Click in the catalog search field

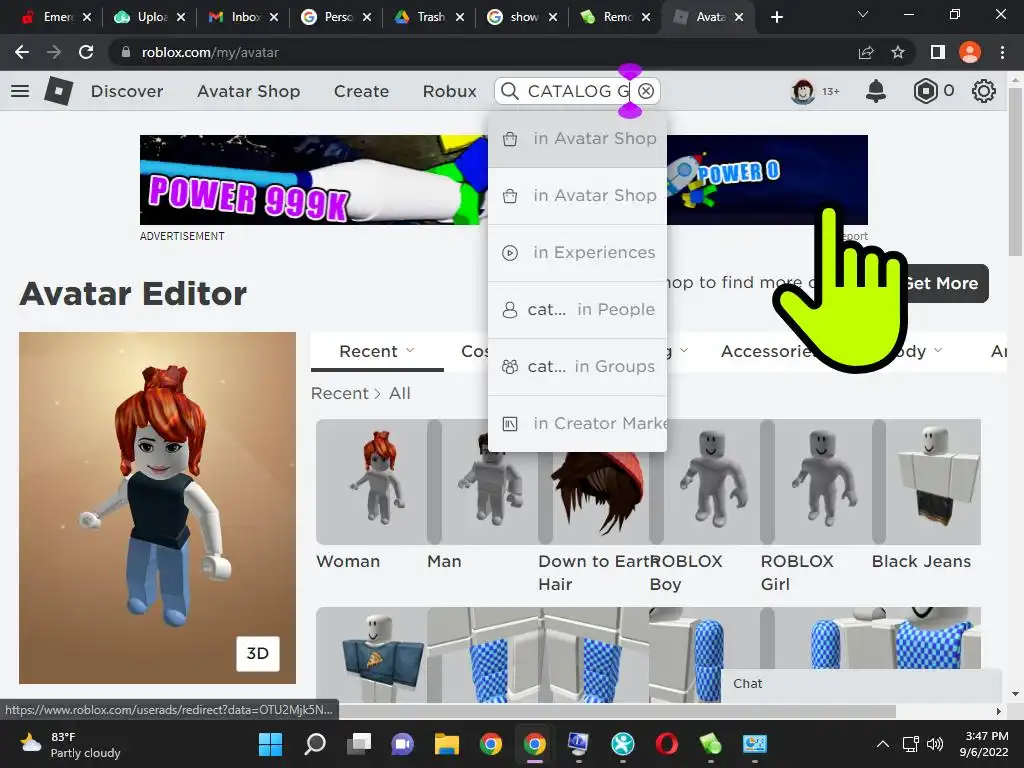578,91
